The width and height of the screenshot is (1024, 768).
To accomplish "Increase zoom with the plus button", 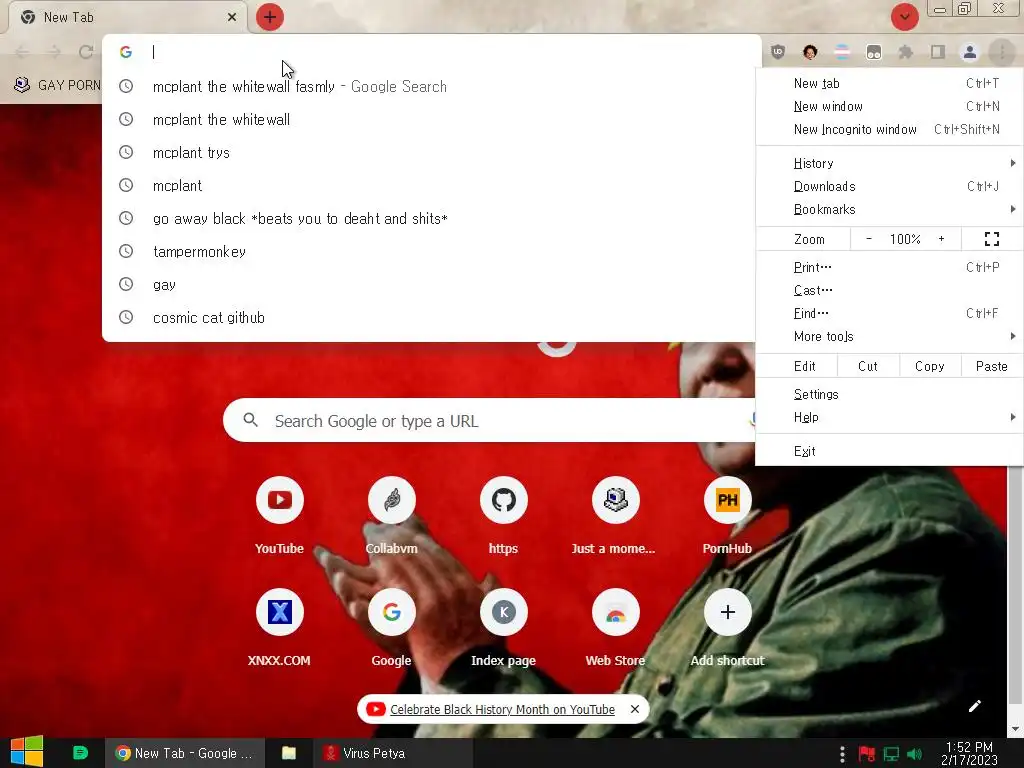I will click(x=941, y=239).
